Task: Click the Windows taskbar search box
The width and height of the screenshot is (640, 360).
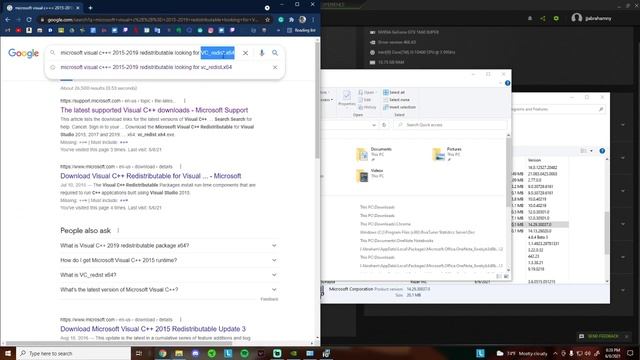Action: click(73, 353)
